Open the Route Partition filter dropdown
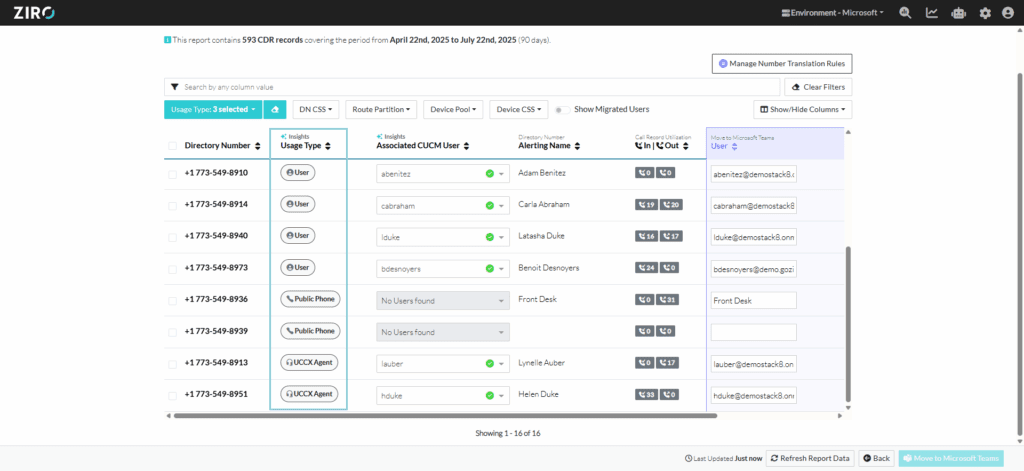Viewport: 1024px width, 471px height. [x=381, y=110]
